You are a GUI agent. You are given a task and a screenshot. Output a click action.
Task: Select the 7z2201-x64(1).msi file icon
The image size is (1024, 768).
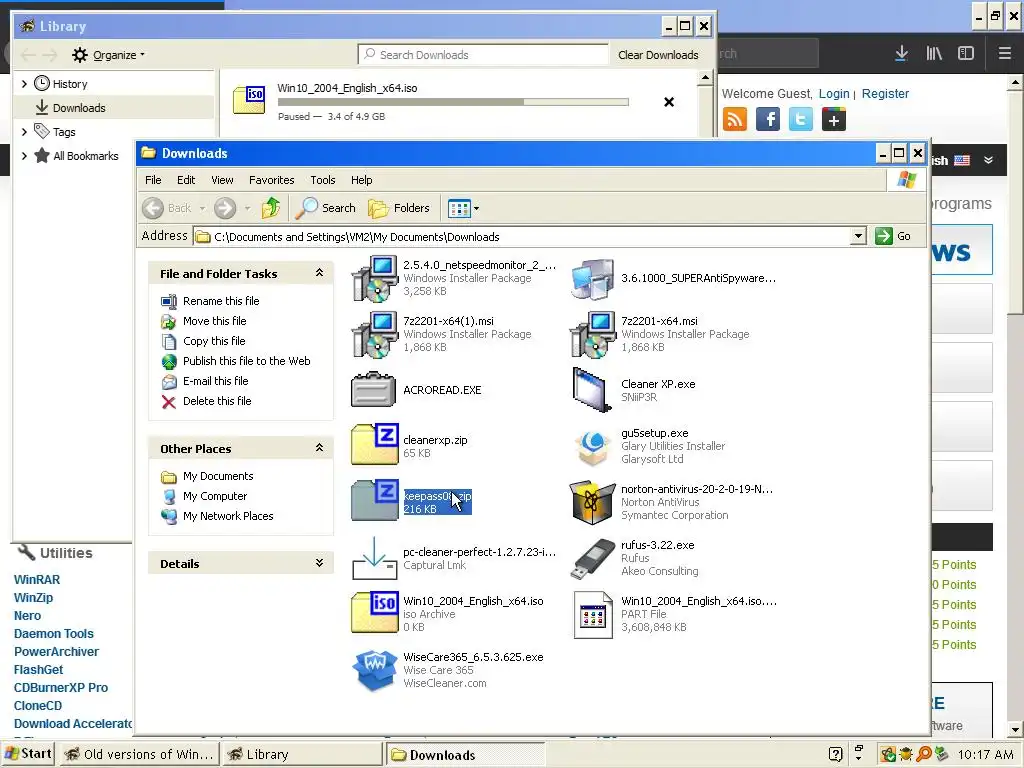[374, 334]
